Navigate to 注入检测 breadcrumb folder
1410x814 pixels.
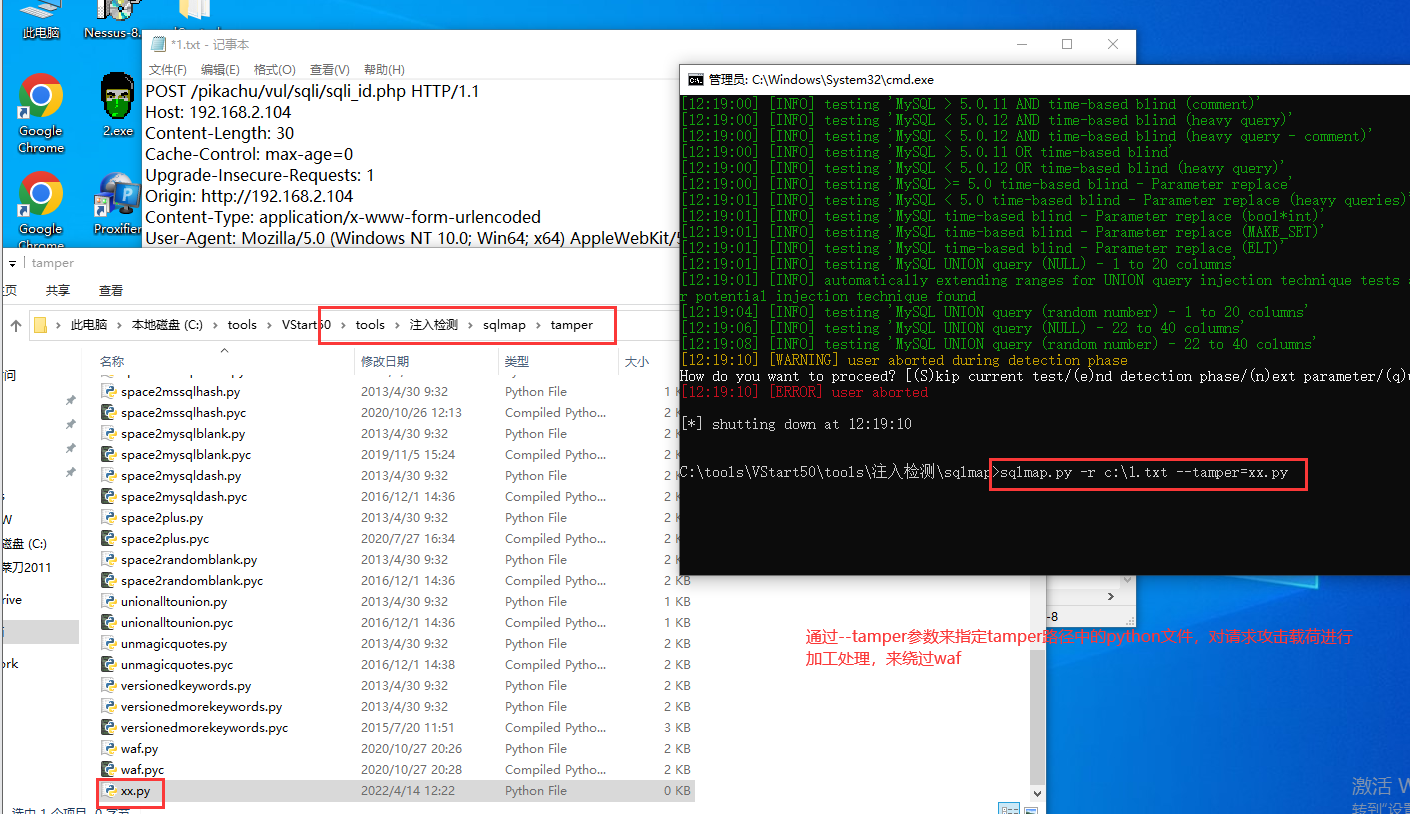[433, 325]
